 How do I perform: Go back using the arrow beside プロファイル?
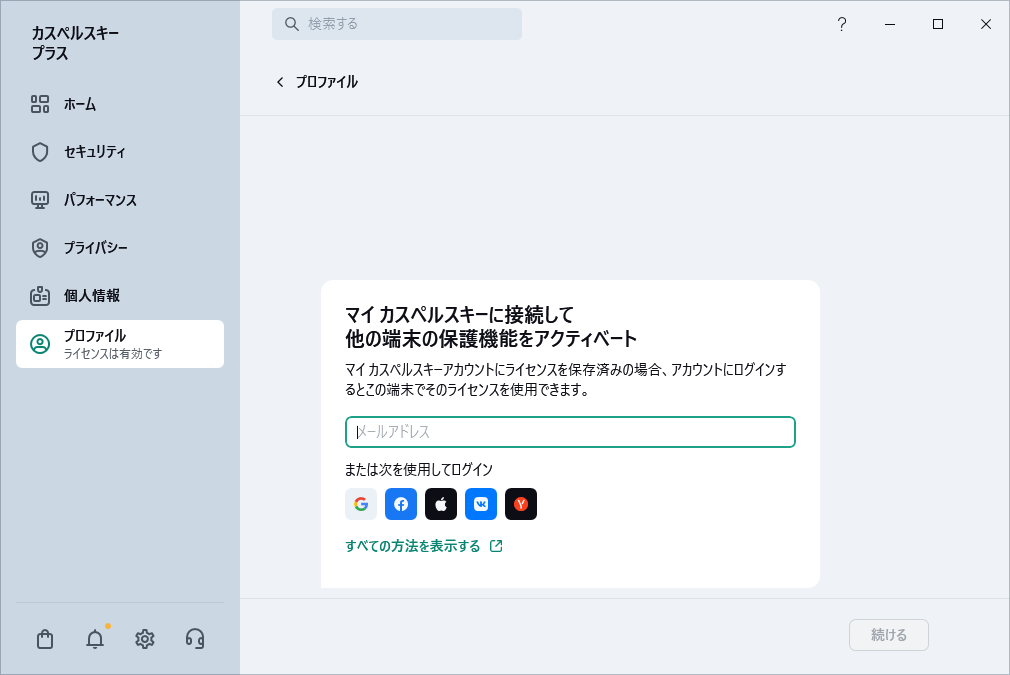(280, 82)
